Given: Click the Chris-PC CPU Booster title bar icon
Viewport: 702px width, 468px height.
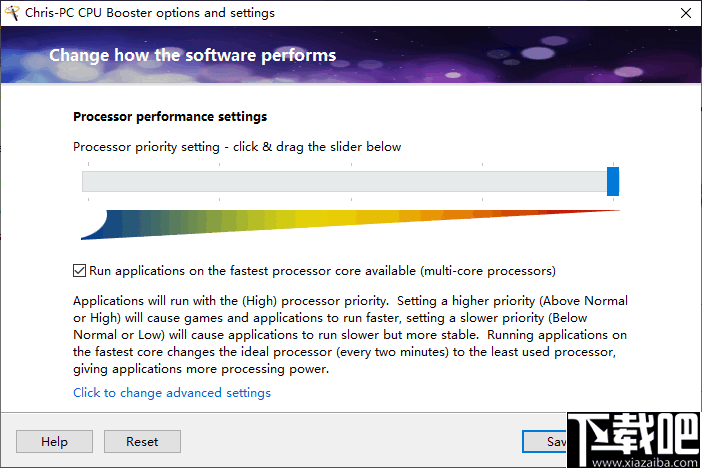Looking at the screenshot, I should click(x=14, y=13).
